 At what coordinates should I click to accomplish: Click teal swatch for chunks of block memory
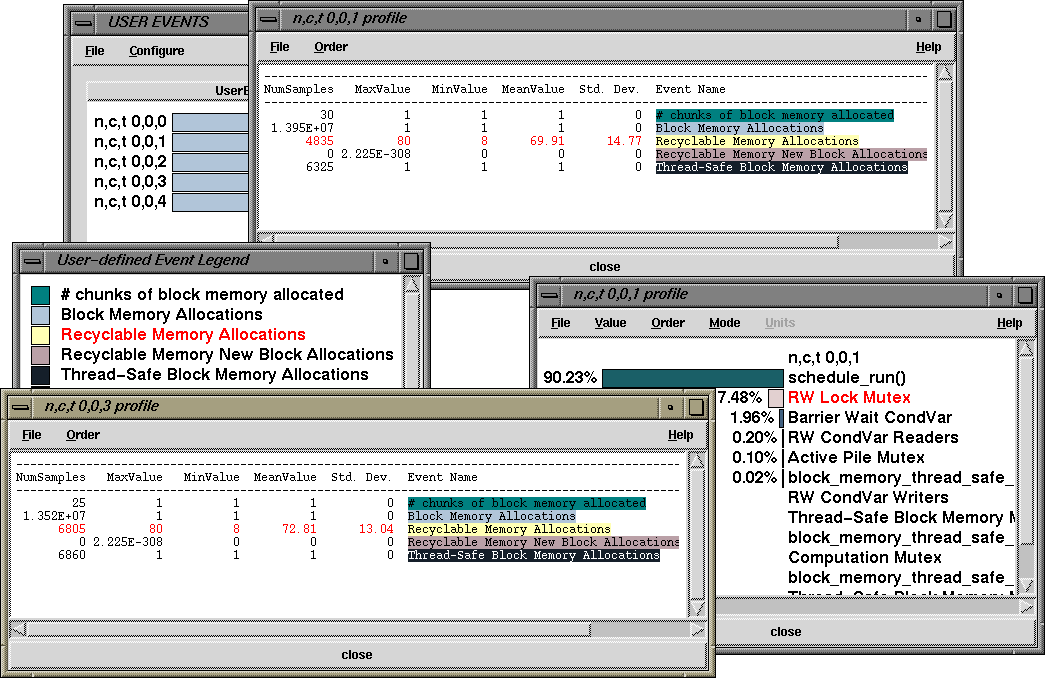(x=41, y=295)
